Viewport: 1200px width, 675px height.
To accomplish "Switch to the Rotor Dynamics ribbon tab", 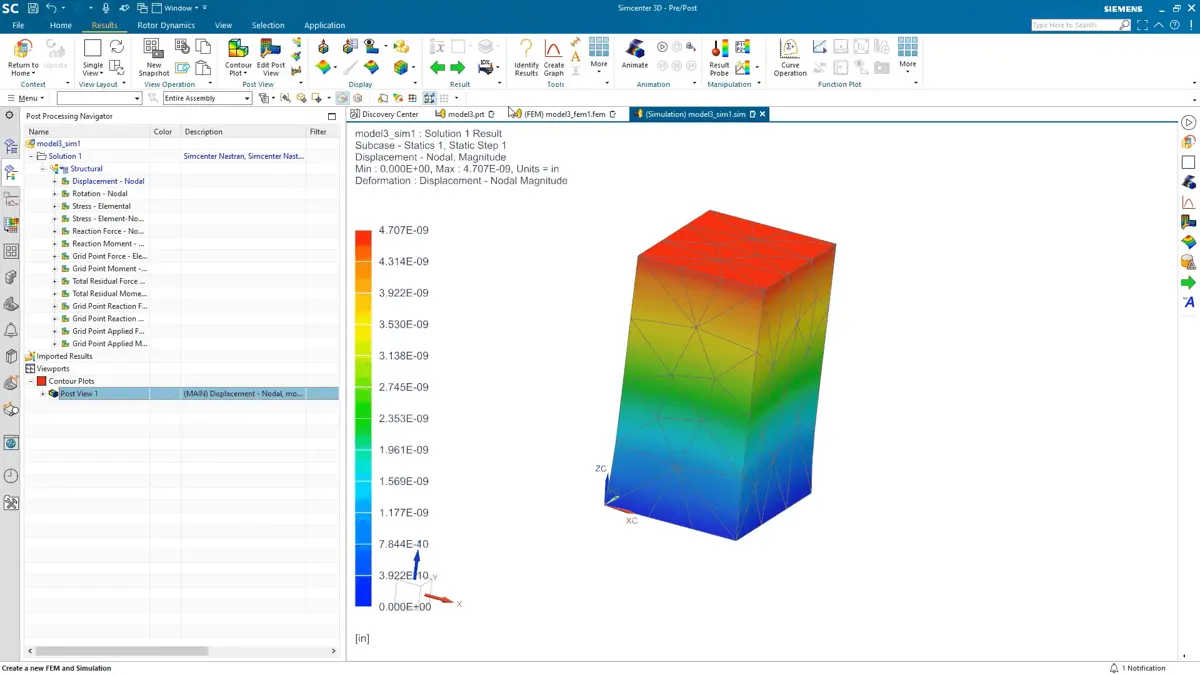I will [x=166, y=25].
